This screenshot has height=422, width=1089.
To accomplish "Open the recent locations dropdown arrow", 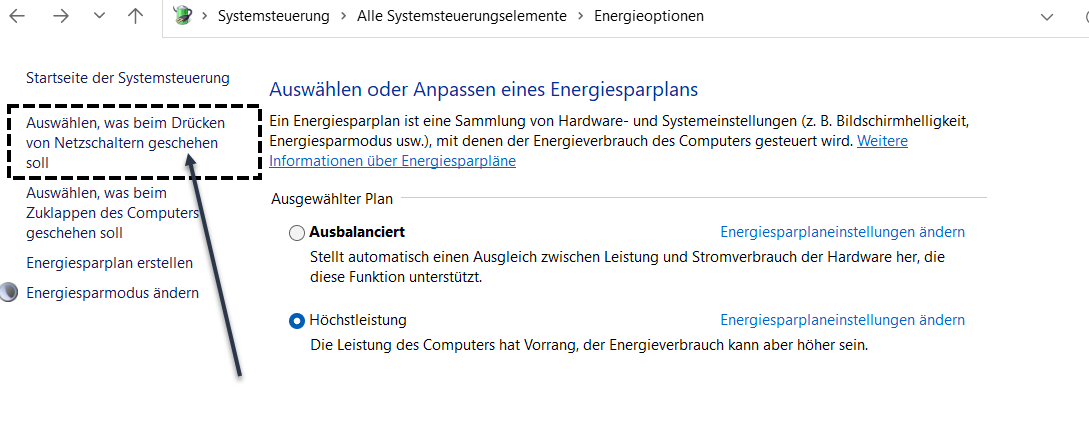I will coord(98,16).
